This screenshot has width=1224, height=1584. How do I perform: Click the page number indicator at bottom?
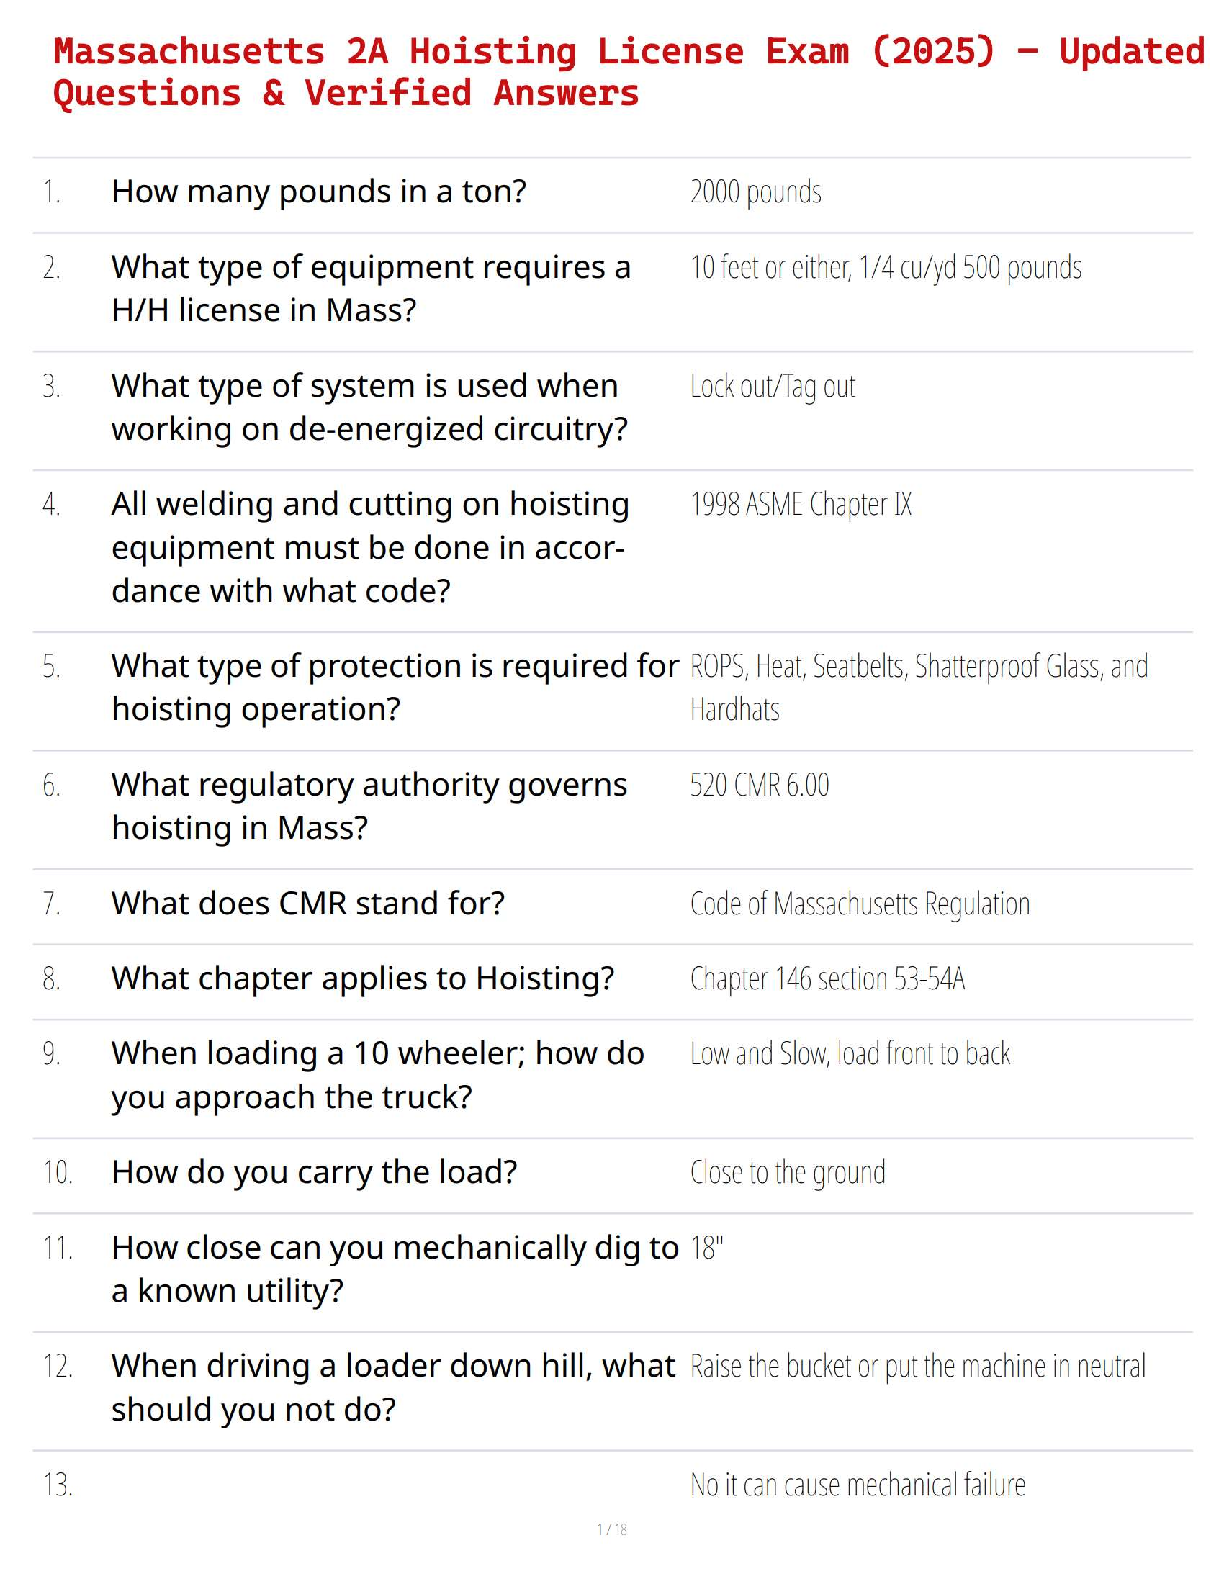612,1529
